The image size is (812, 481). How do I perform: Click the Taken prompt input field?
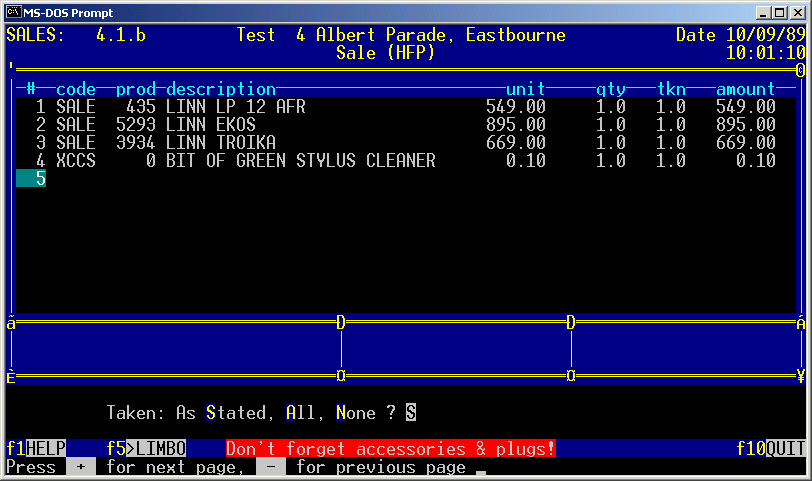click(411, 412)
